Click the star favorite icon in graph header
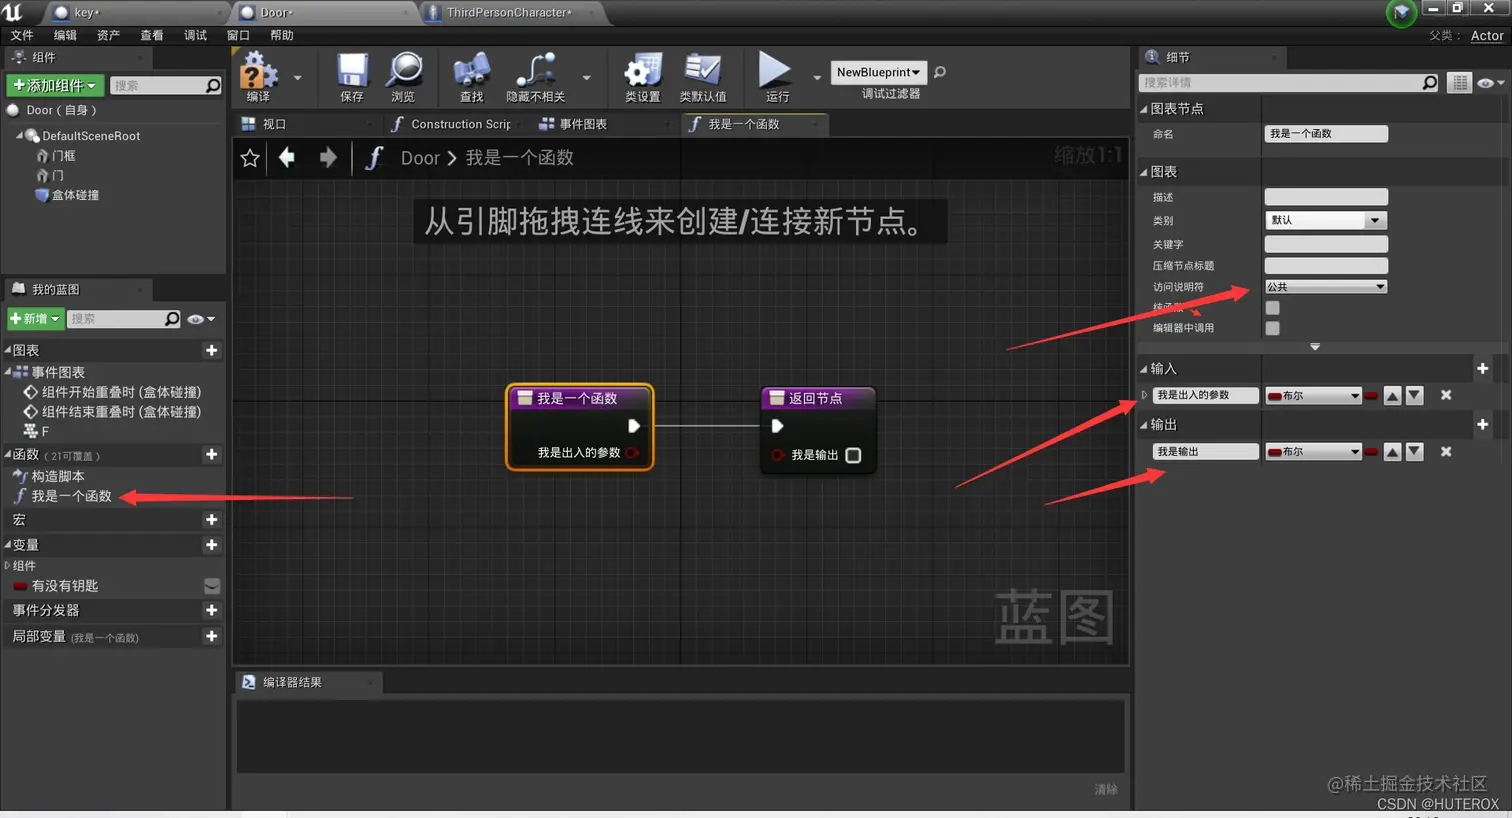 pos(250,158)
